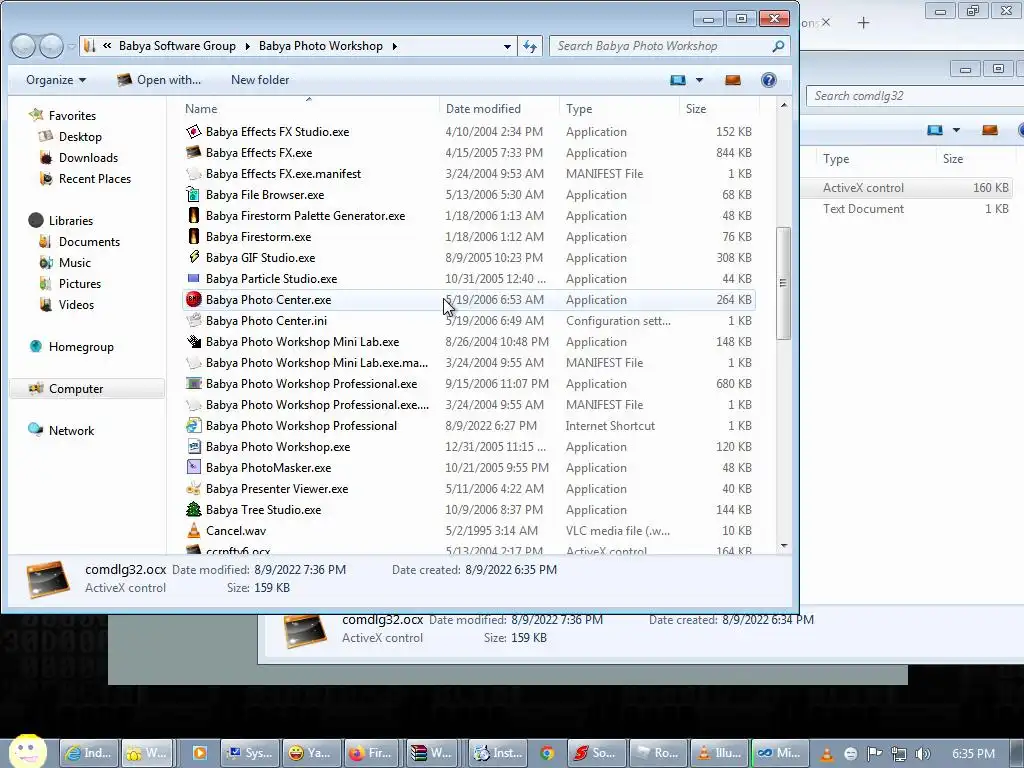
Task: Select the red Babya Photo Center.exe icon
Action: 193,300
